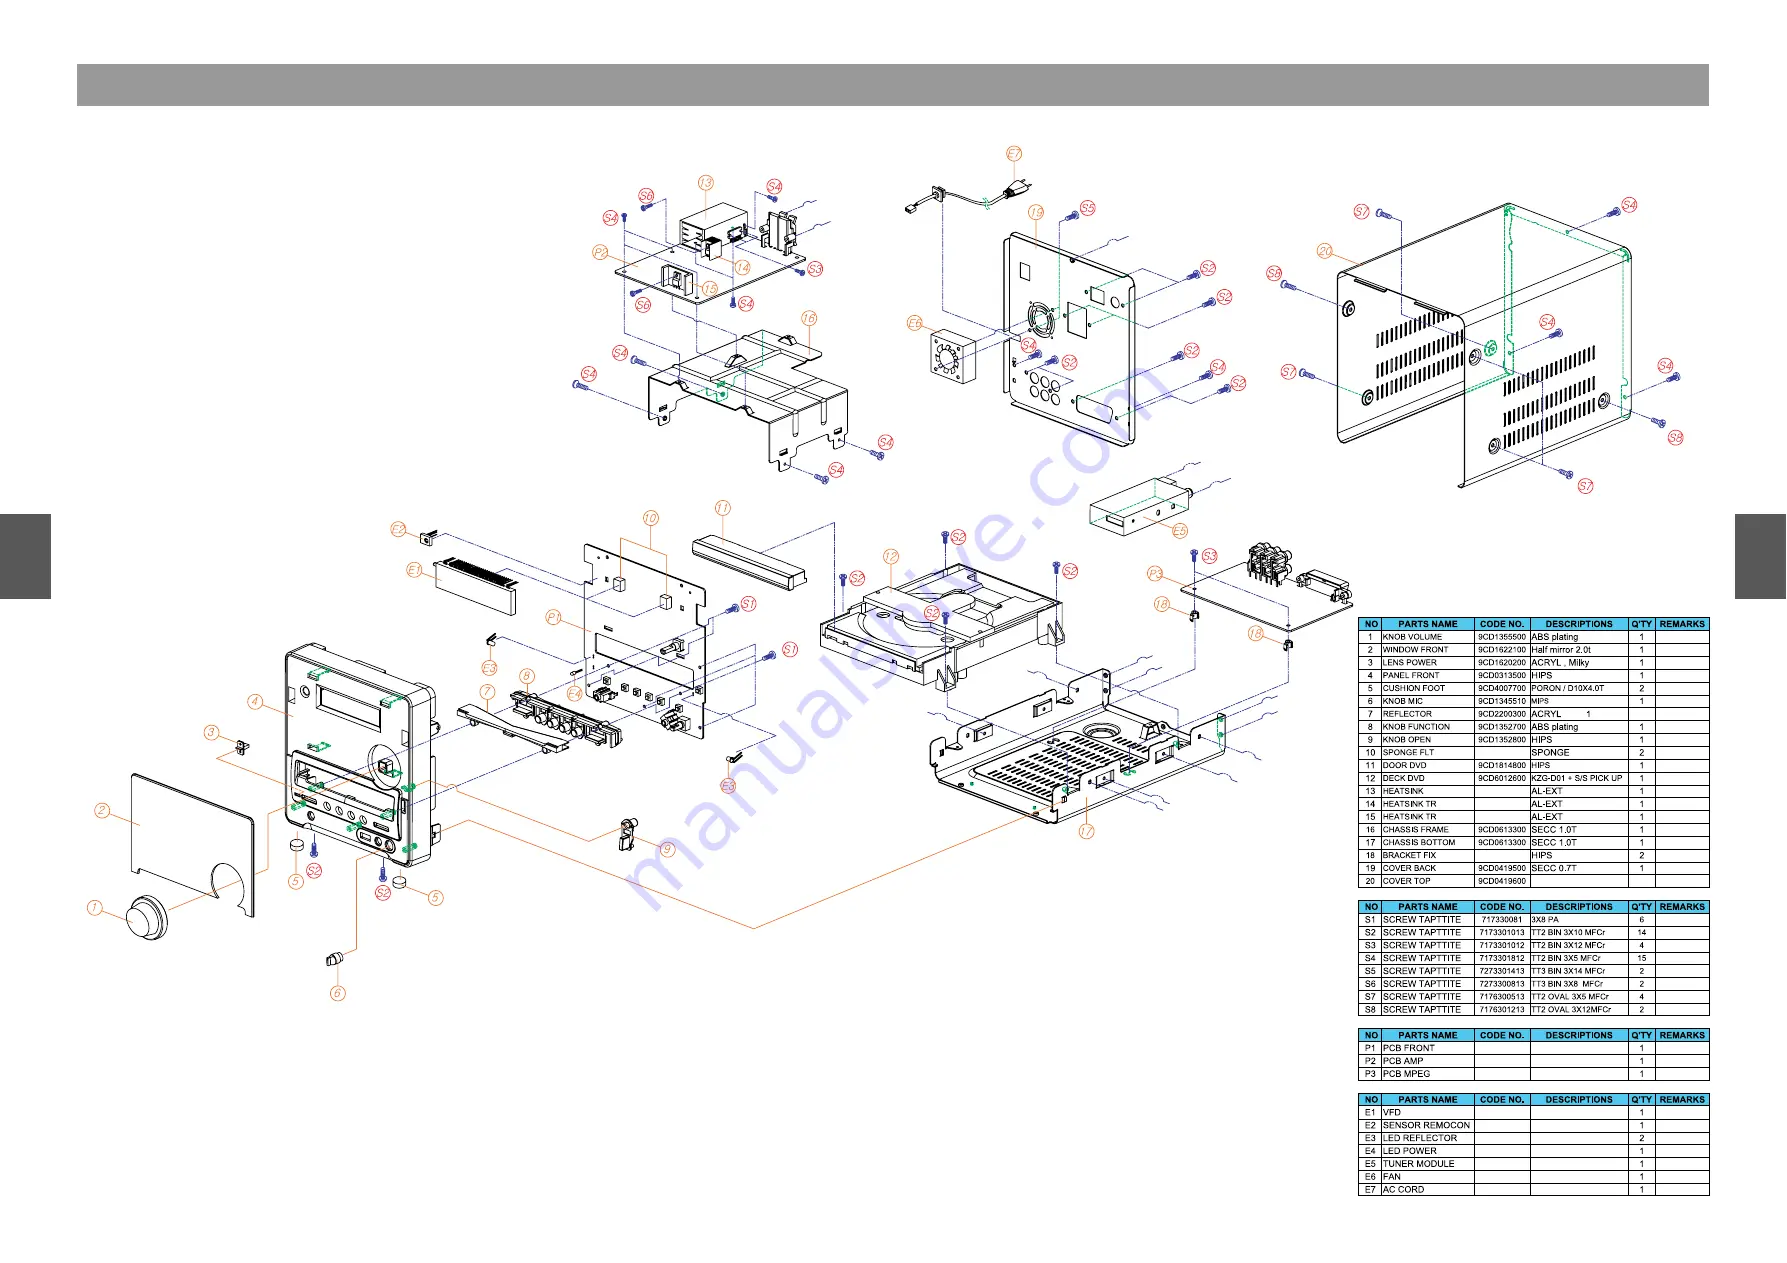Select circled callout 16 above the chassis frame
This screenshot has width=1787, height=1263.
pyautogui.click(x=808, y=318)
